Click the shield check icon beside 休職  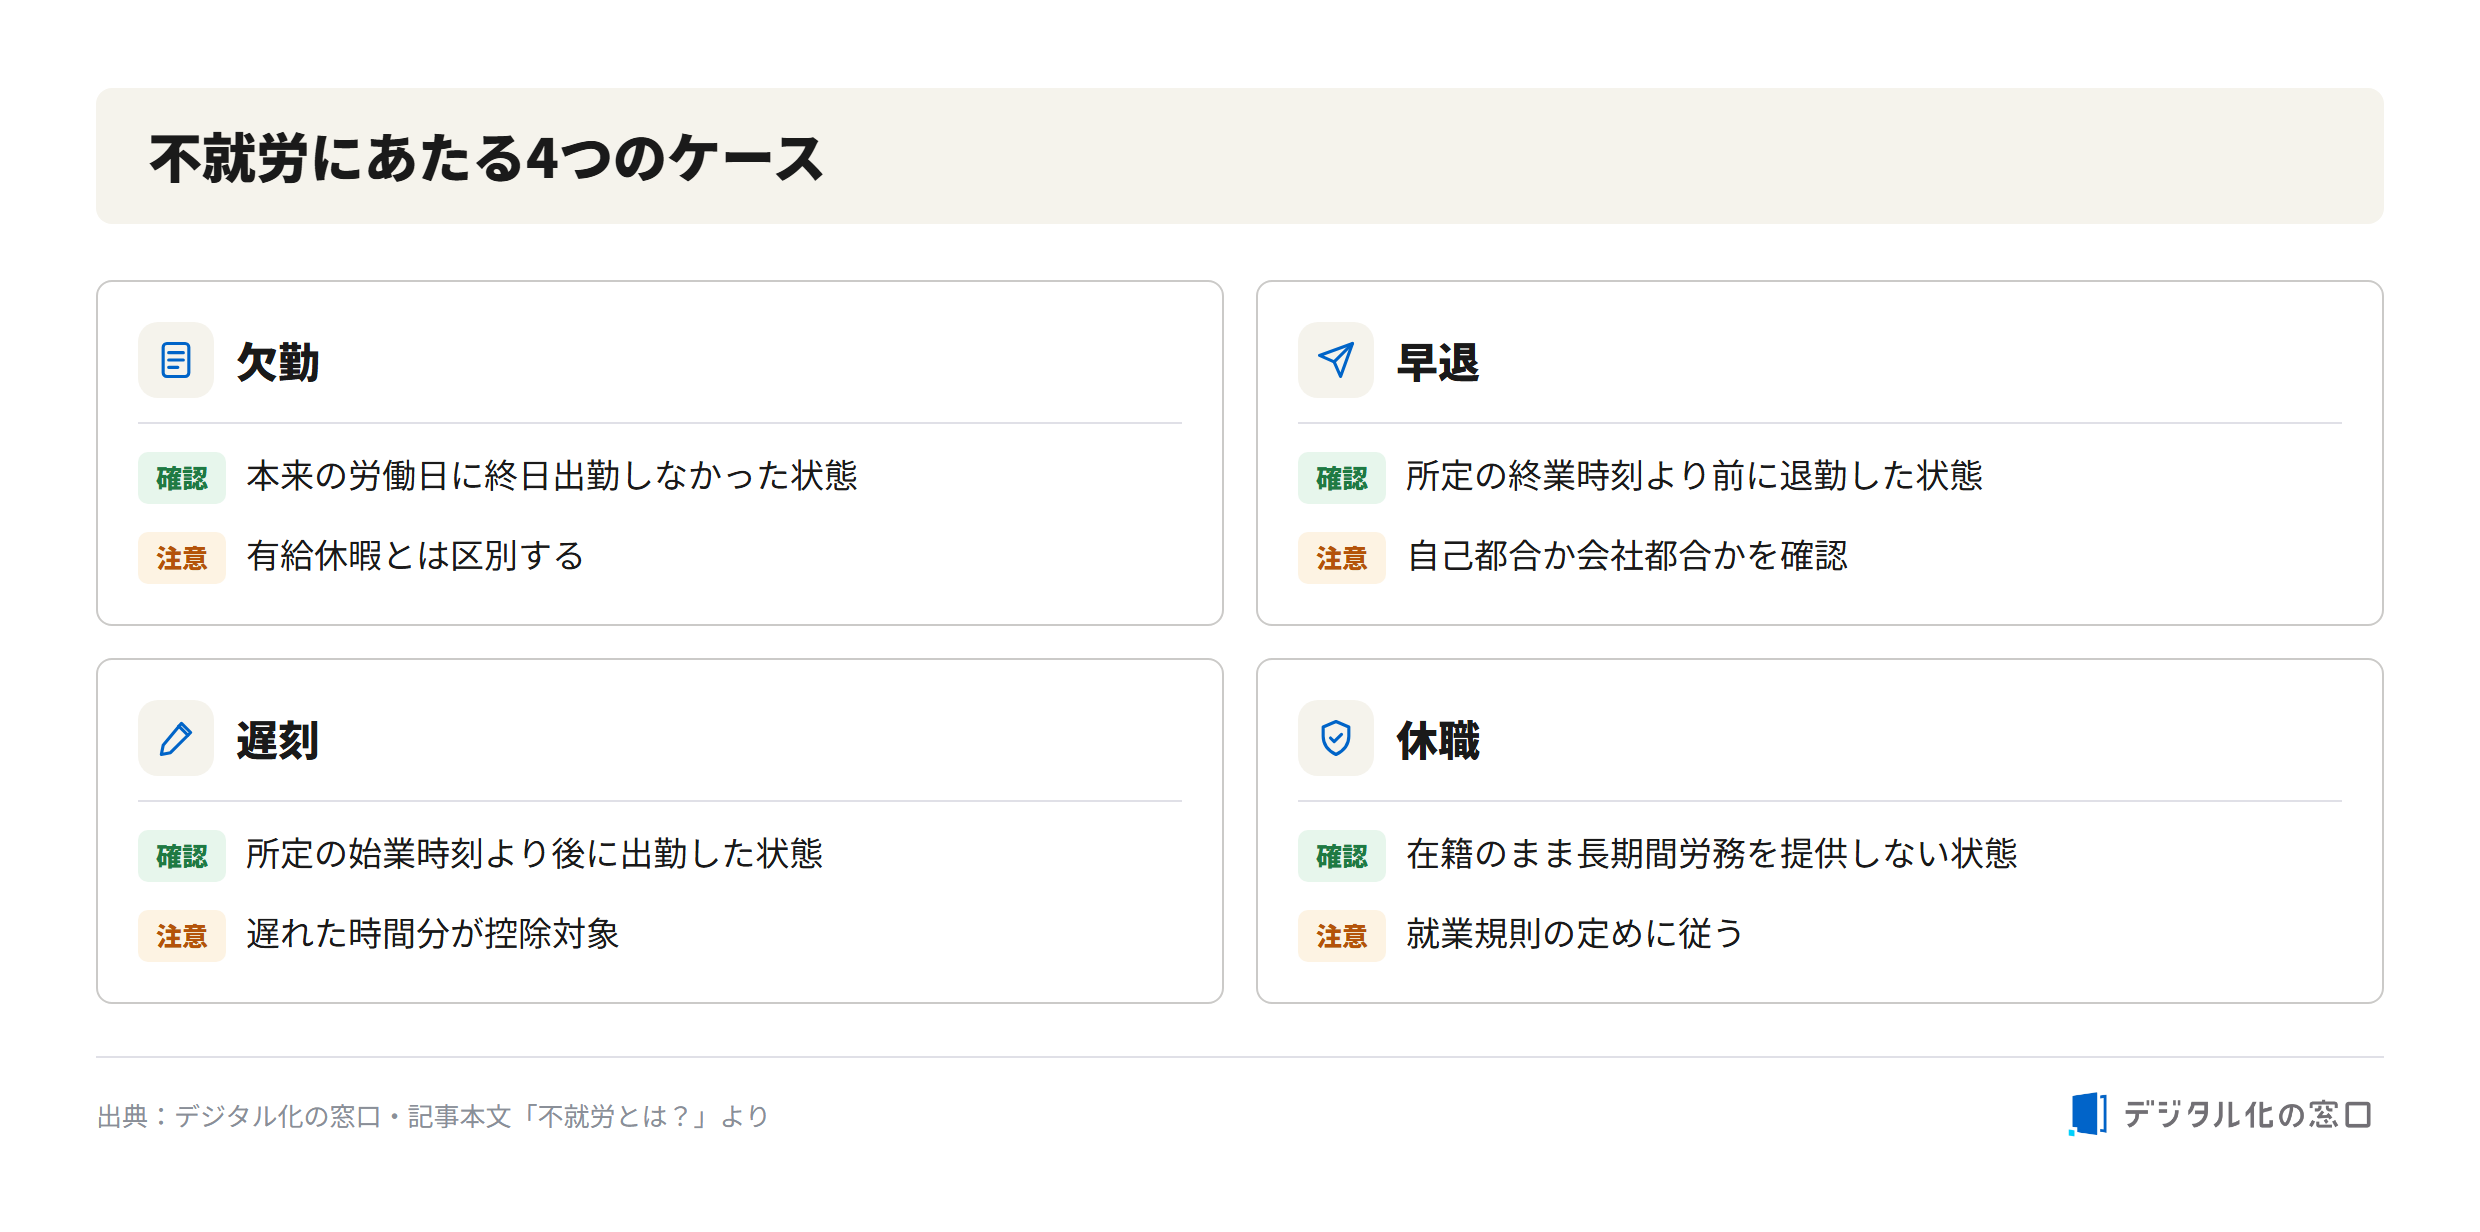click(1336, 738)
